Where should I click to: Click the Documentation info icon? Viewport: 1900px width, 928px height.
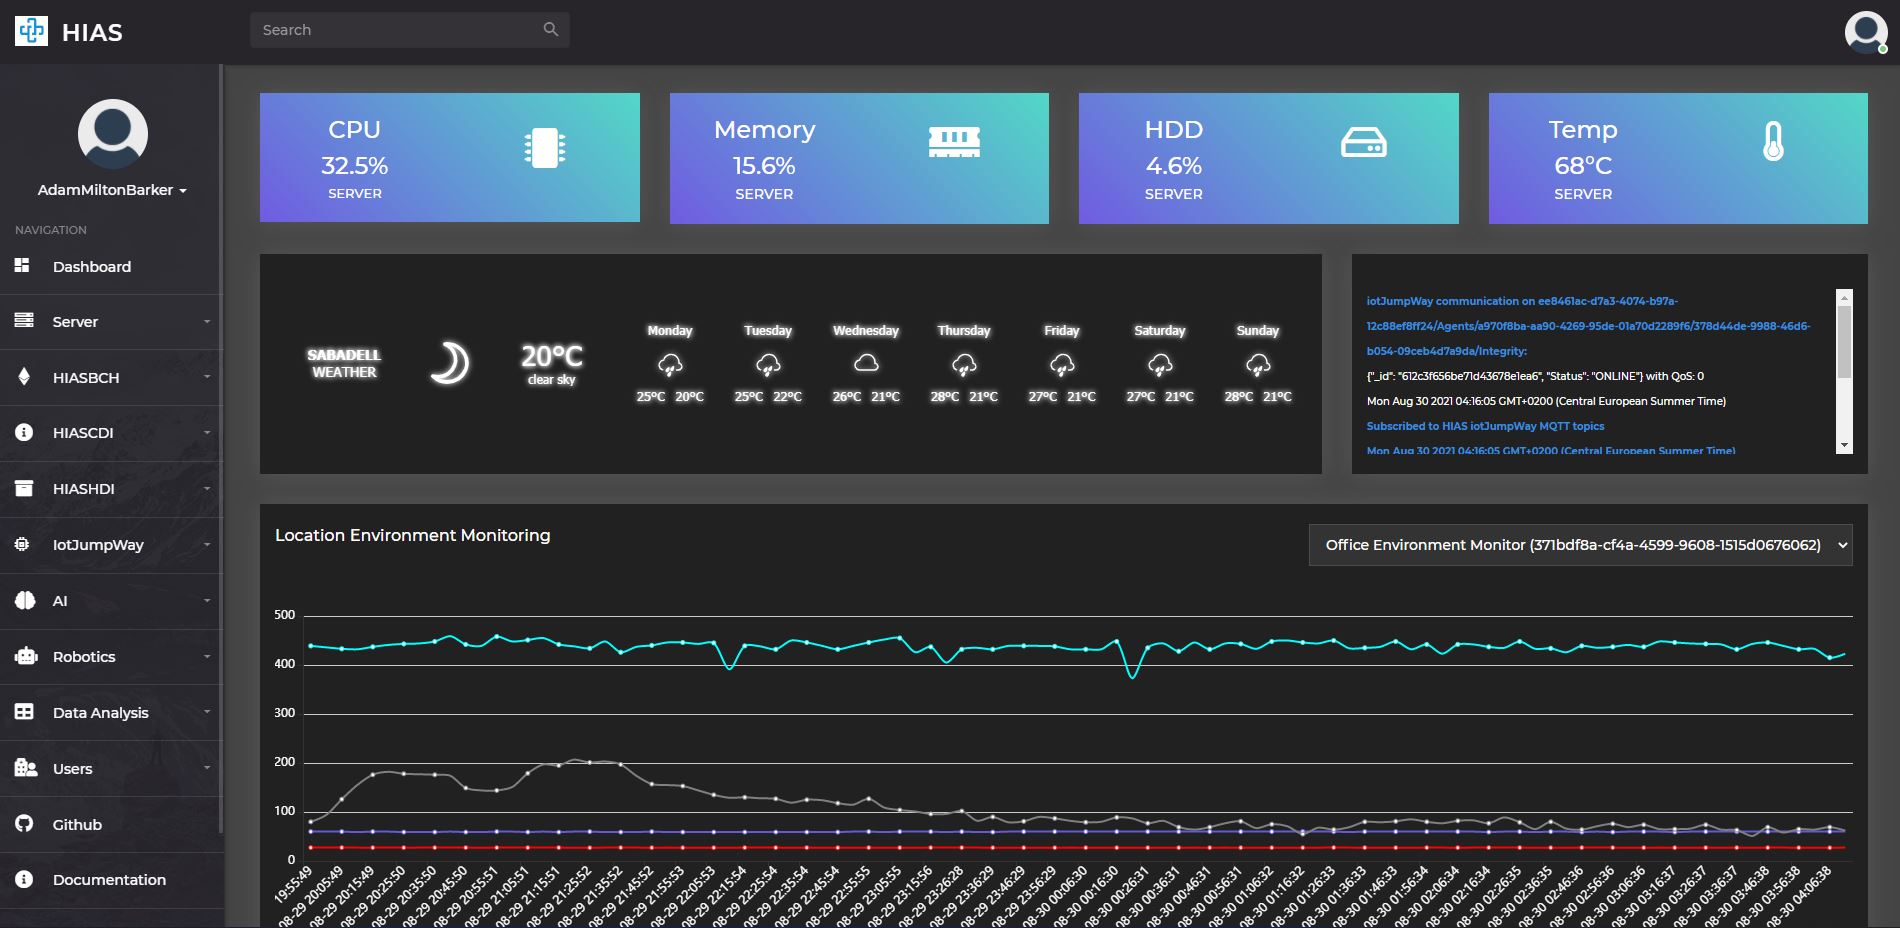pyautogui.click(x=24, y=879)
